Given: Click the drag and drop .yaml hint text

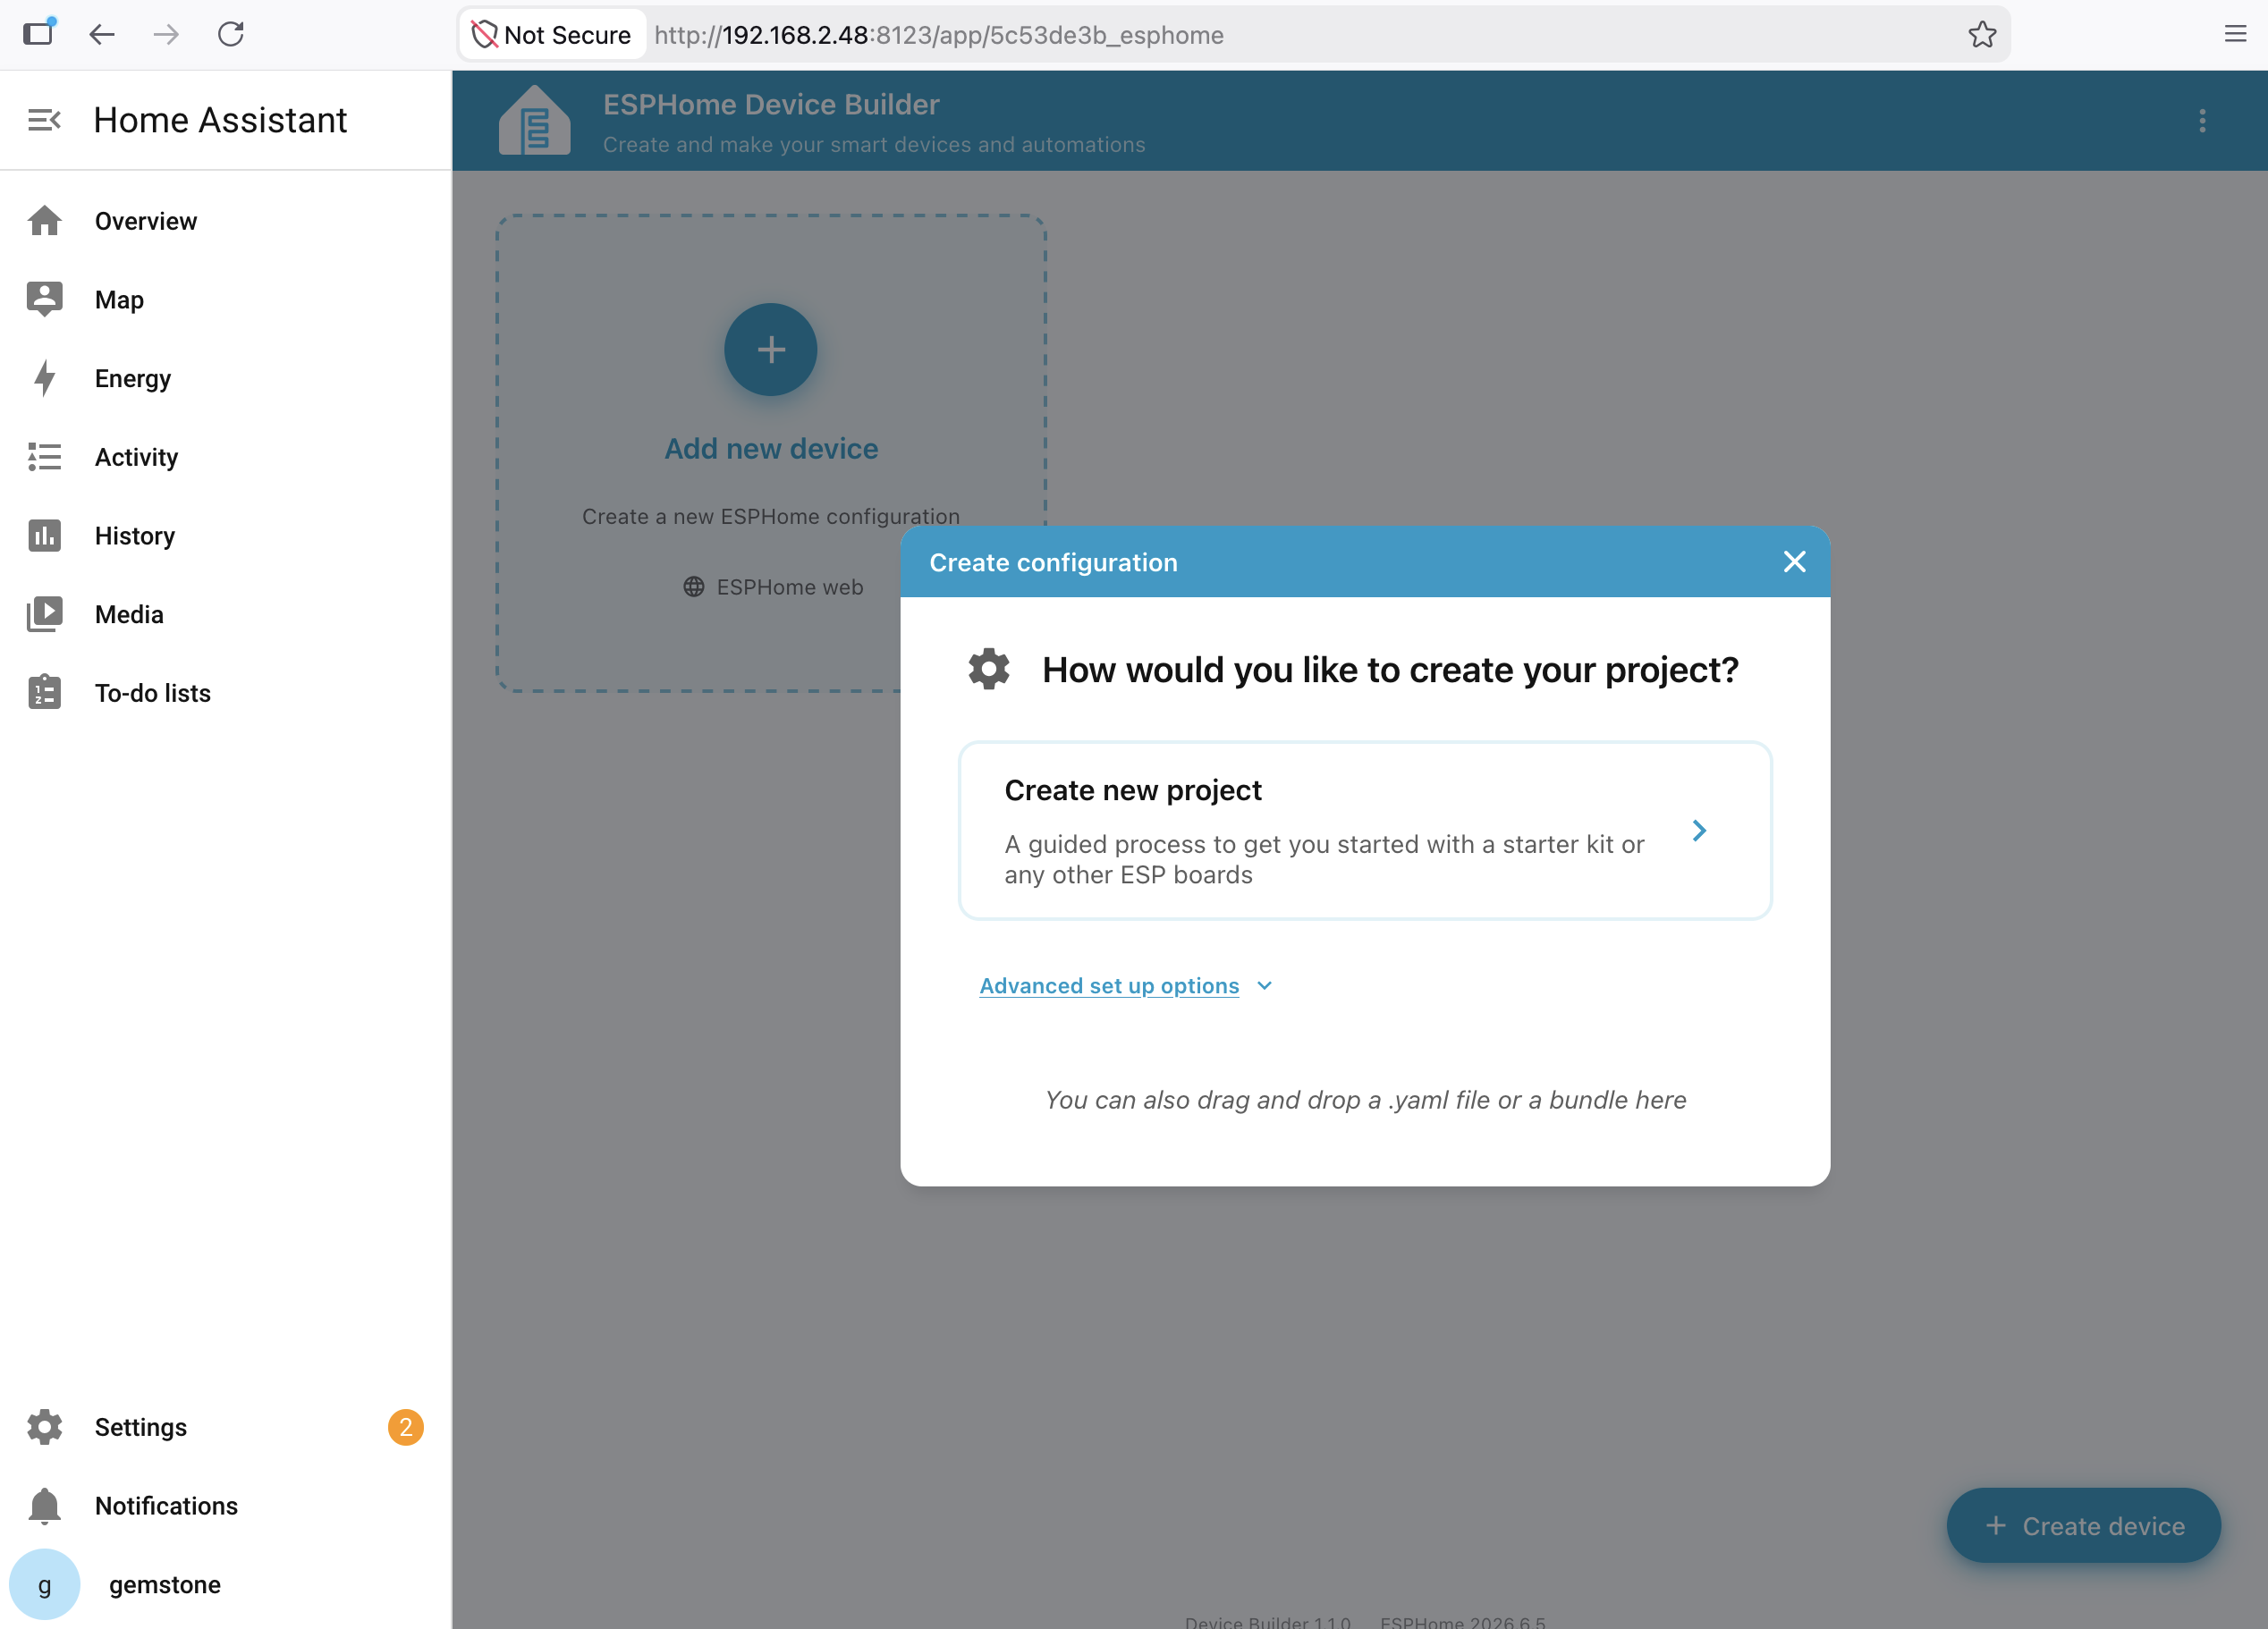Looking at the screenshot, I should pyautogui.click(x=1365, y=1100).
